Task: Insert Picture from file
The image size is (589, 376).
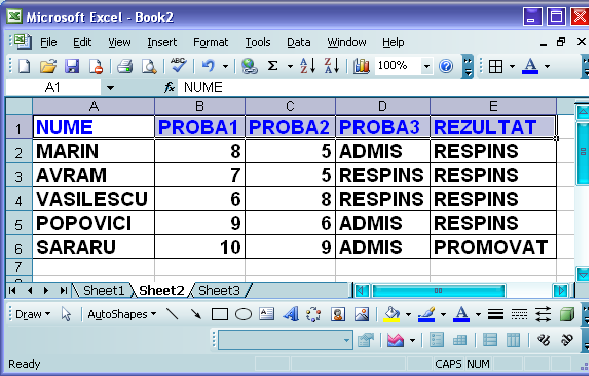Action: [x=361, y=314]
